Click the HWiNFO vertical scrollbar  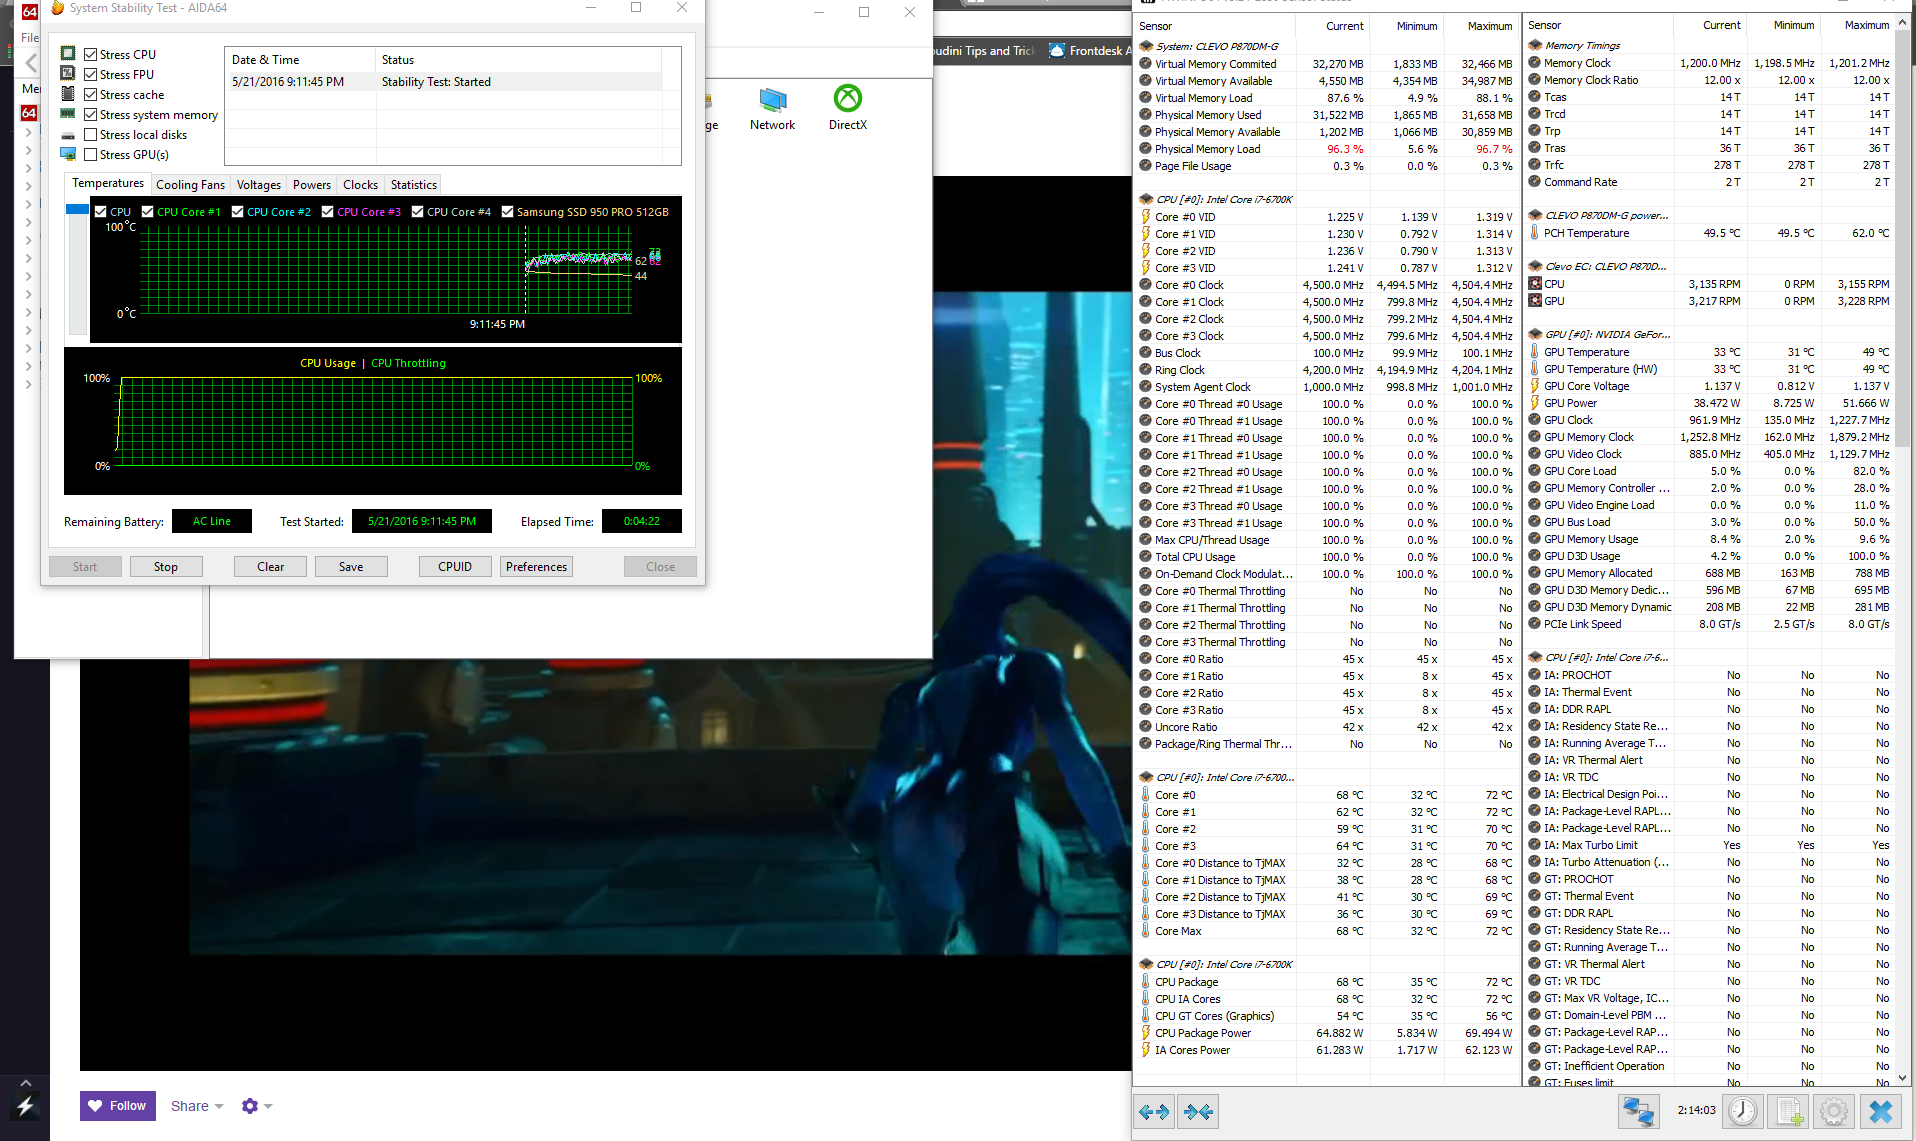(x=1903, y=240)
